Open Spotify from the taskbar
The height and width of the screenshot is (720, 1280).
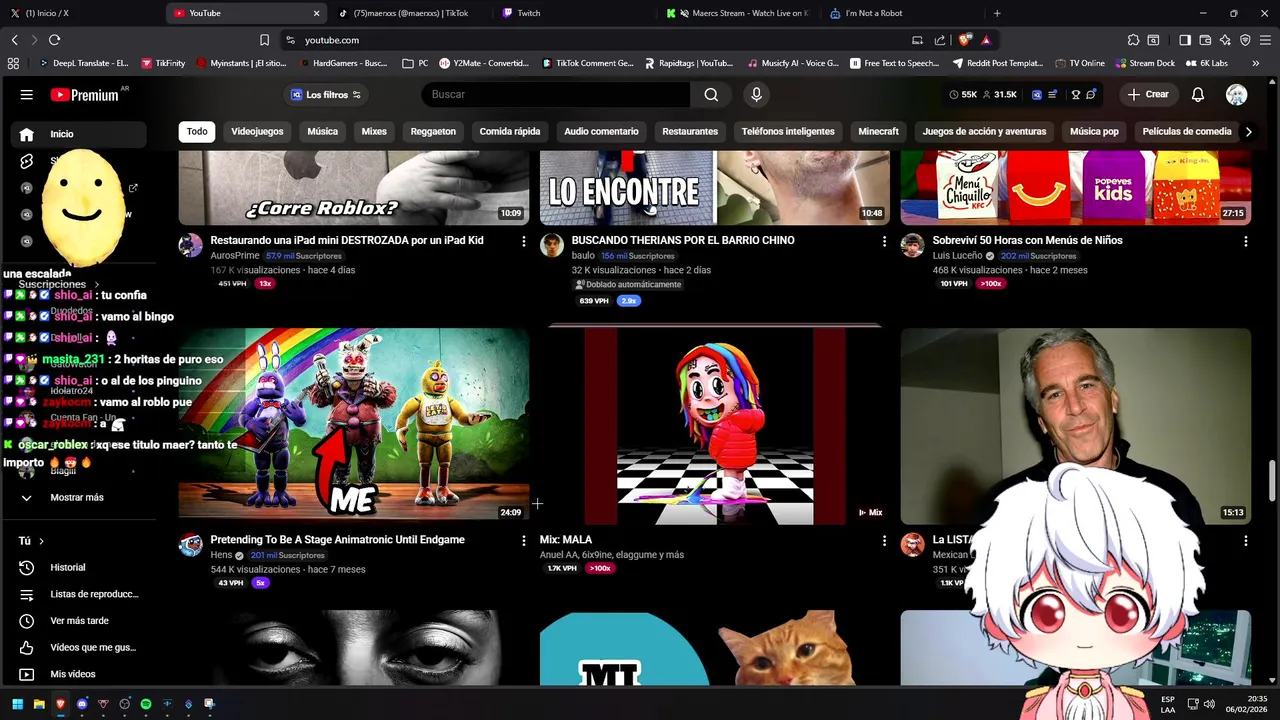click(x=146, y=704)
